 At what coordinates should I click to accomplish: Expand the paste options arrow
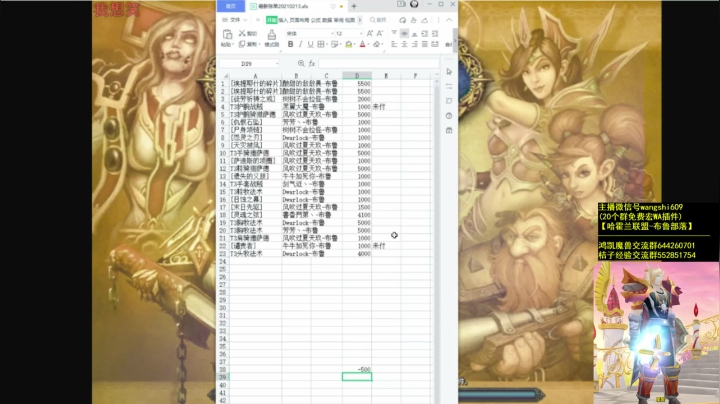tap(233, 45)
